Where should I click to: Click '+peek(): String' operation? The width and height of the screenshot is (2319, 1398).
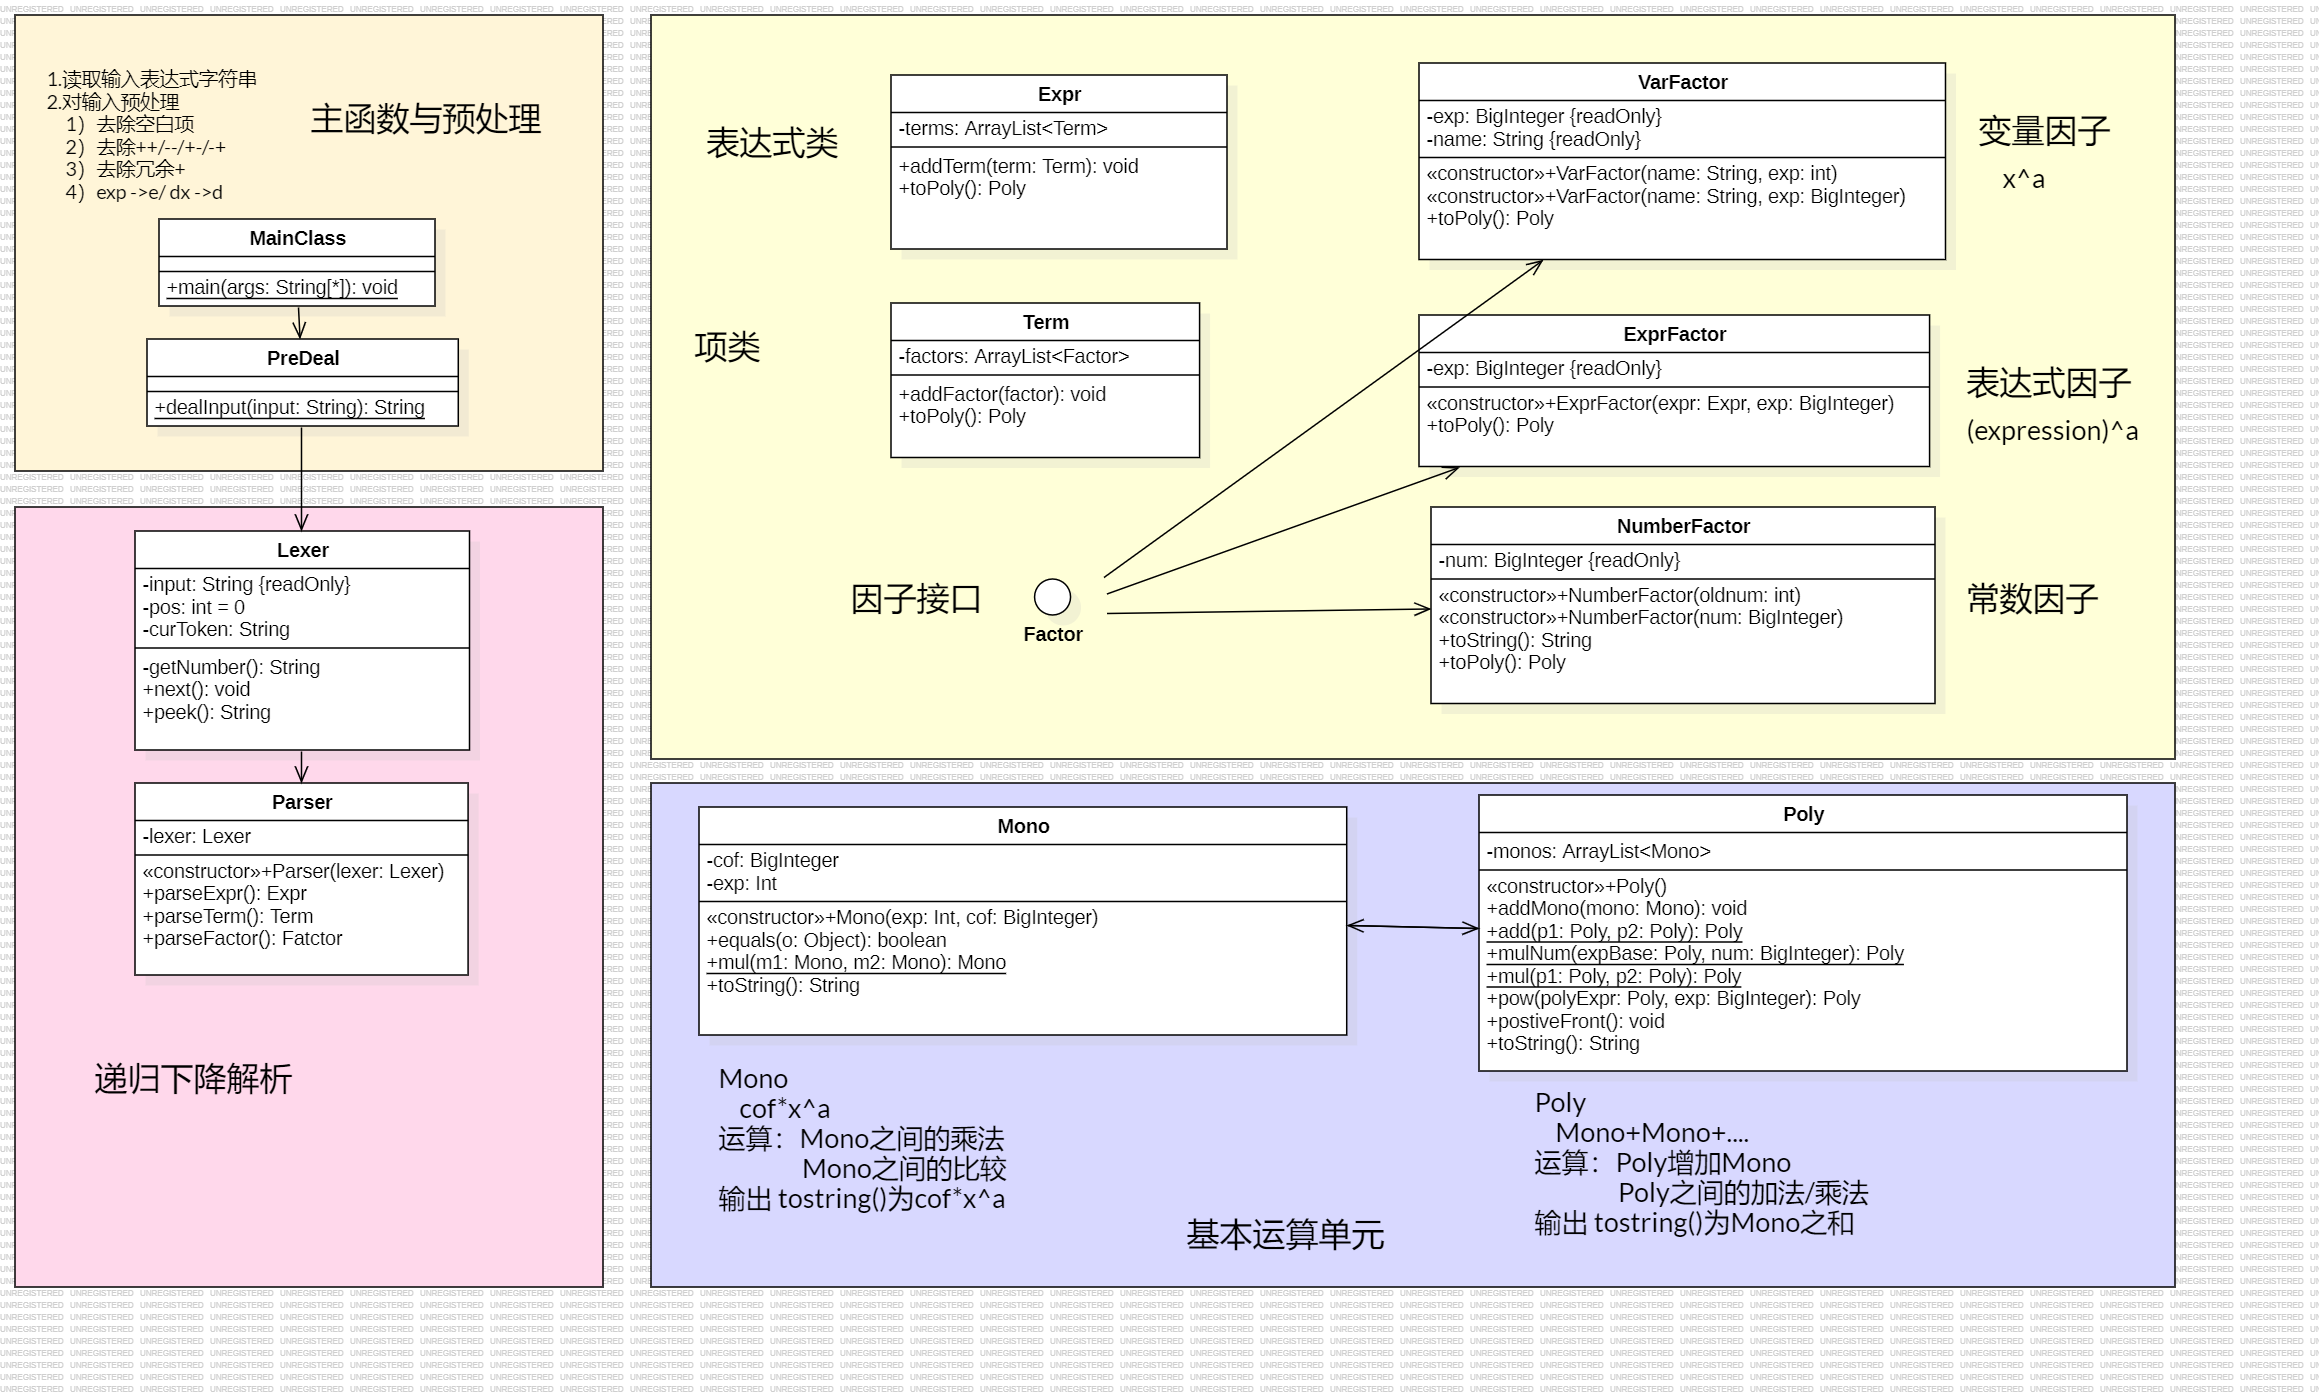207,712
